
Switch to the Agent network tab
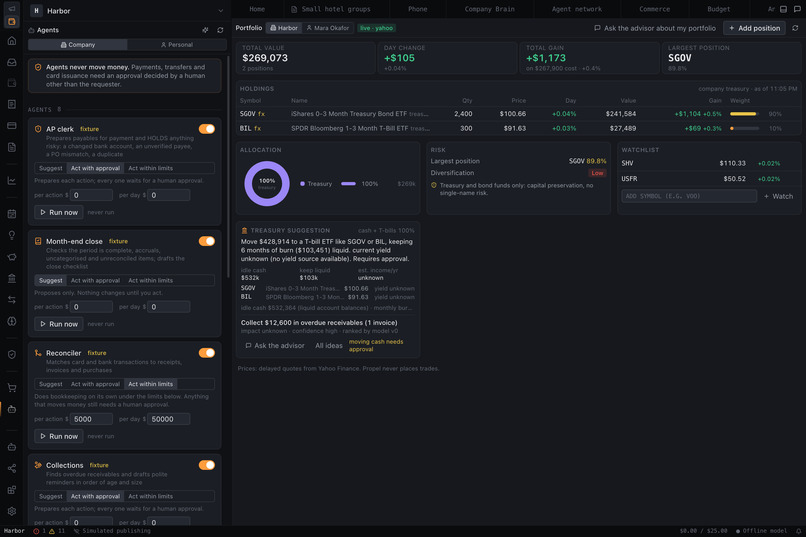[577, 9]
